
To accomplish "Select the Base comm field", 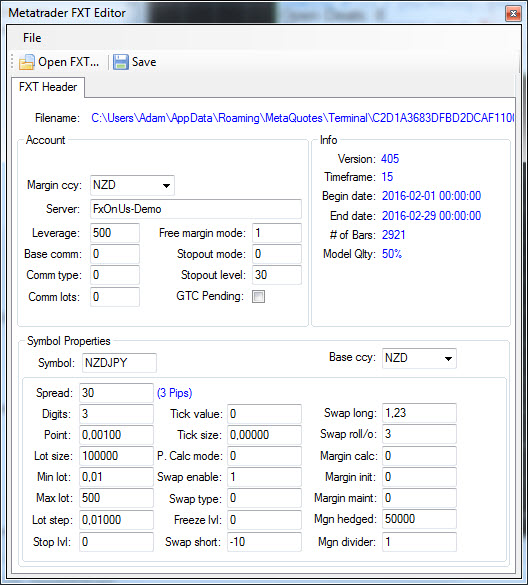I will coord(115,254).
